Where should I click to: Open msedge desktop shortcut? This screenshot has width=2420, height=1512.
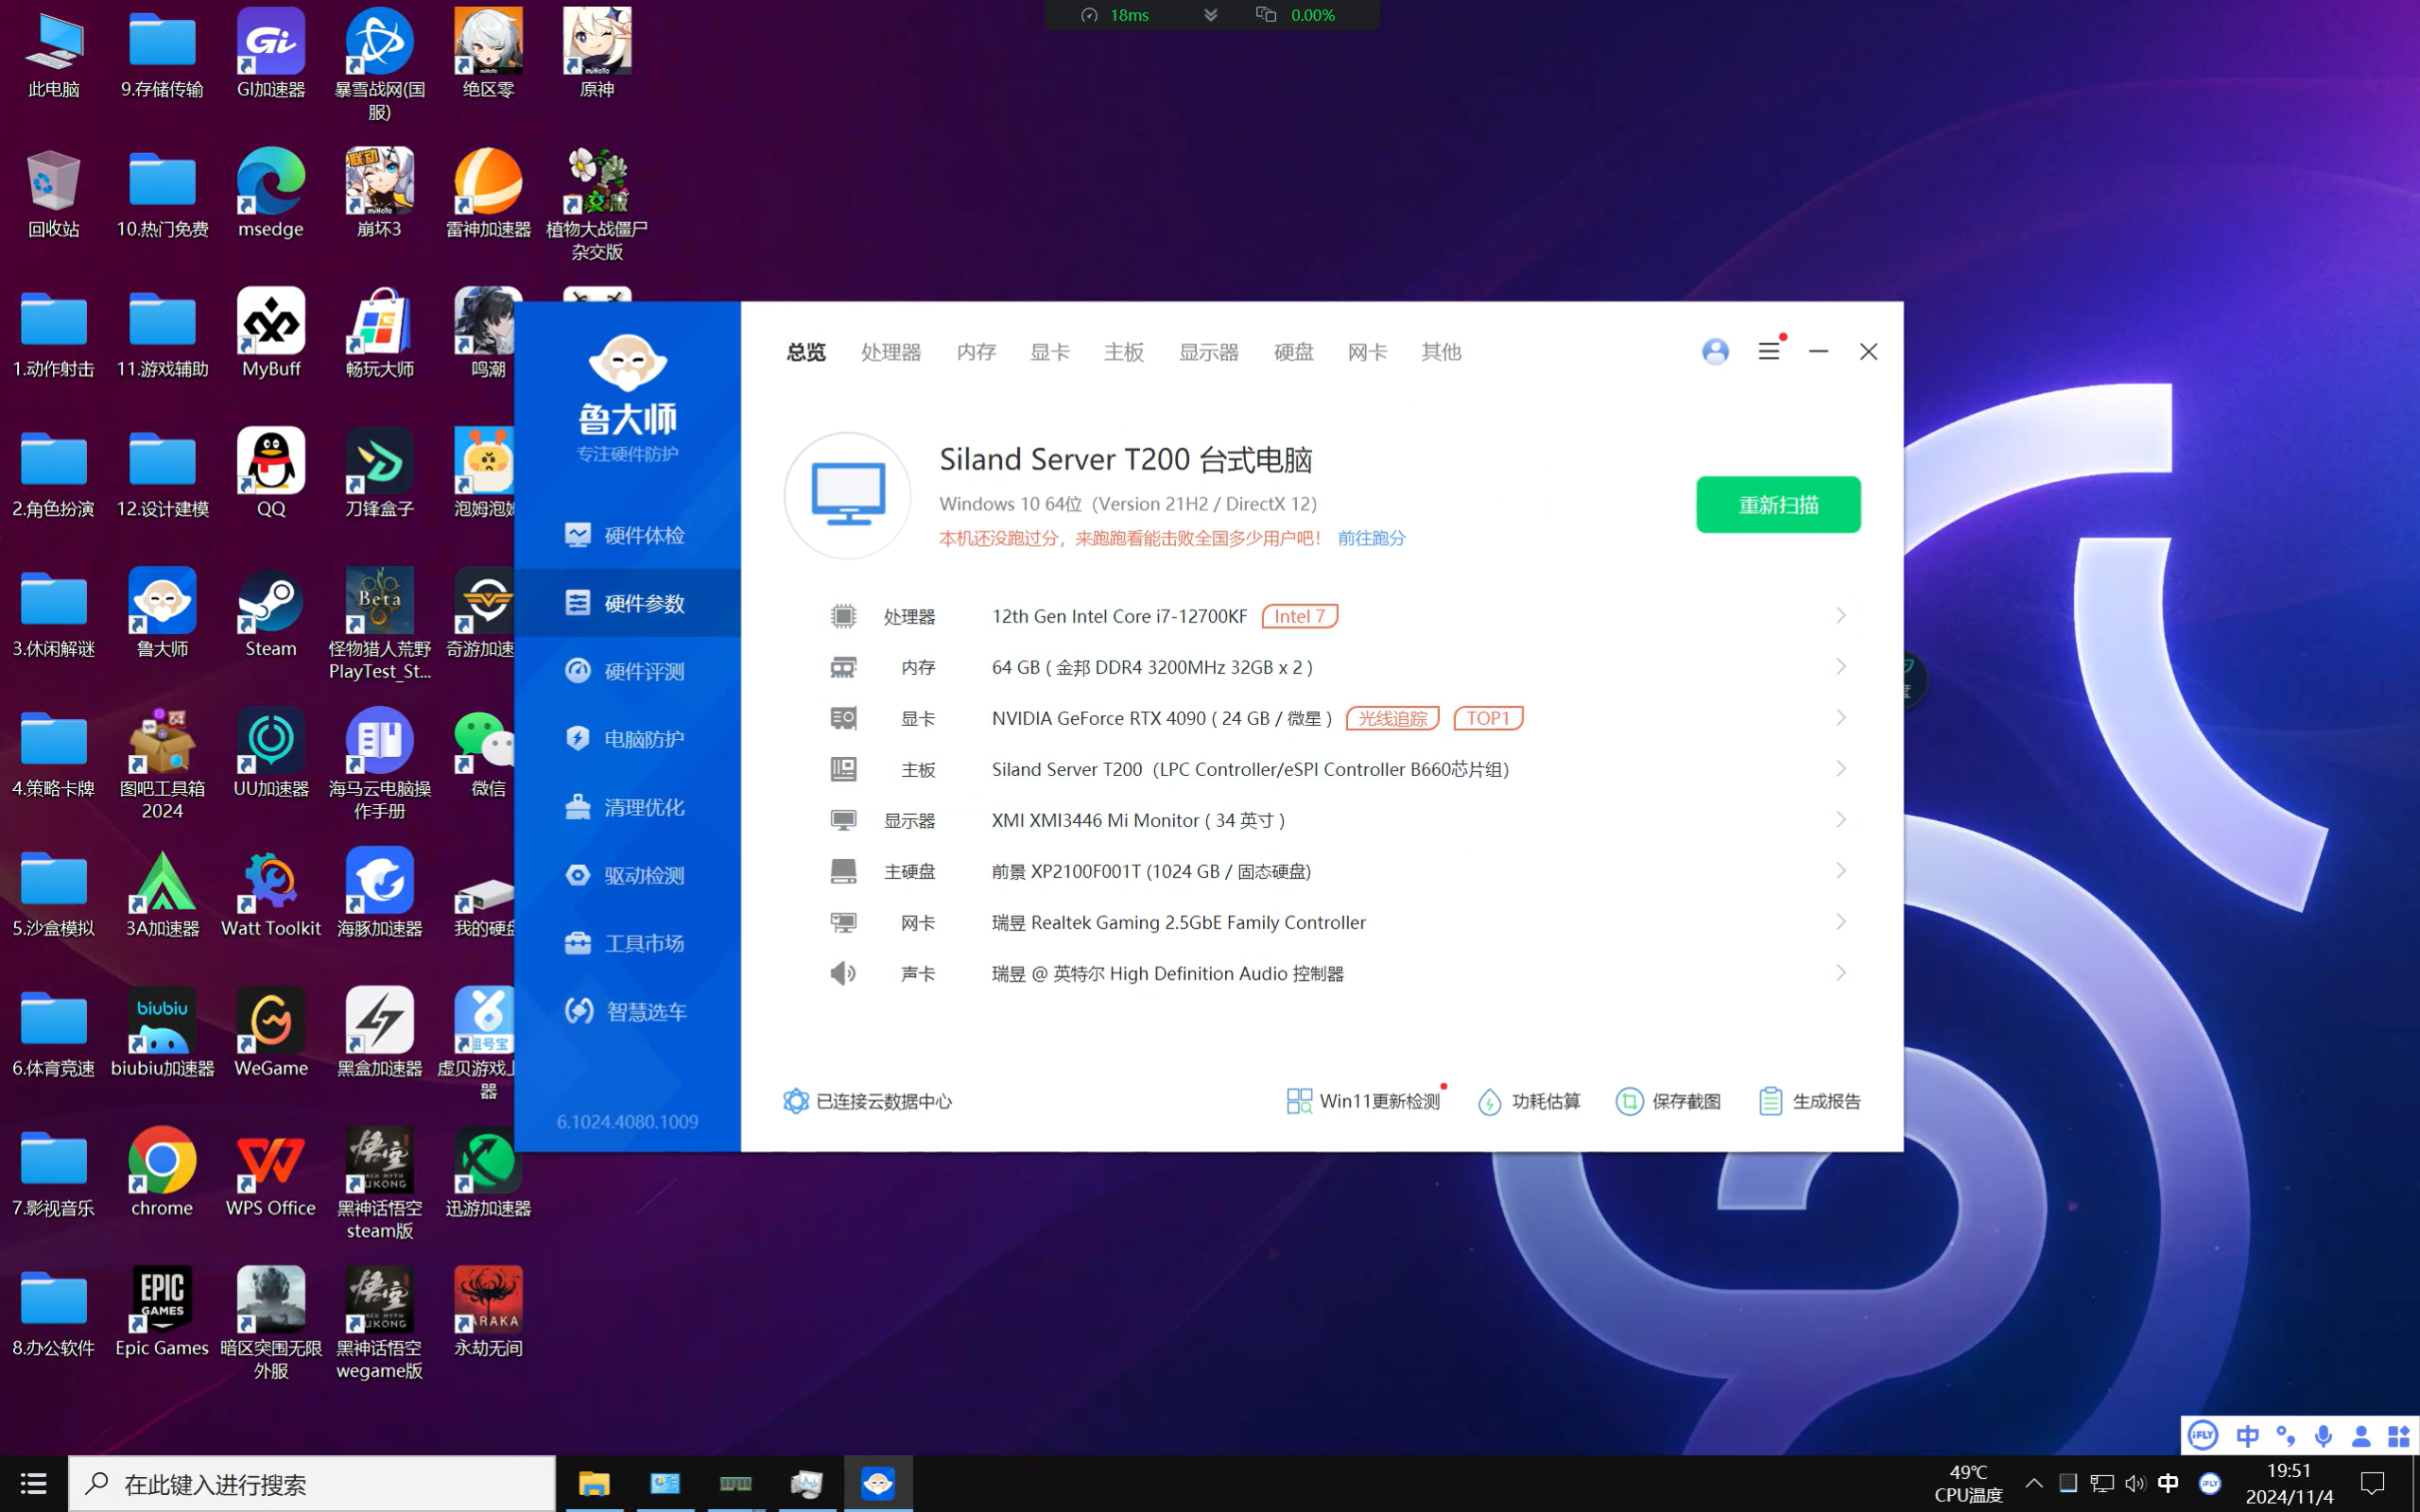click(x=271, y=194)
